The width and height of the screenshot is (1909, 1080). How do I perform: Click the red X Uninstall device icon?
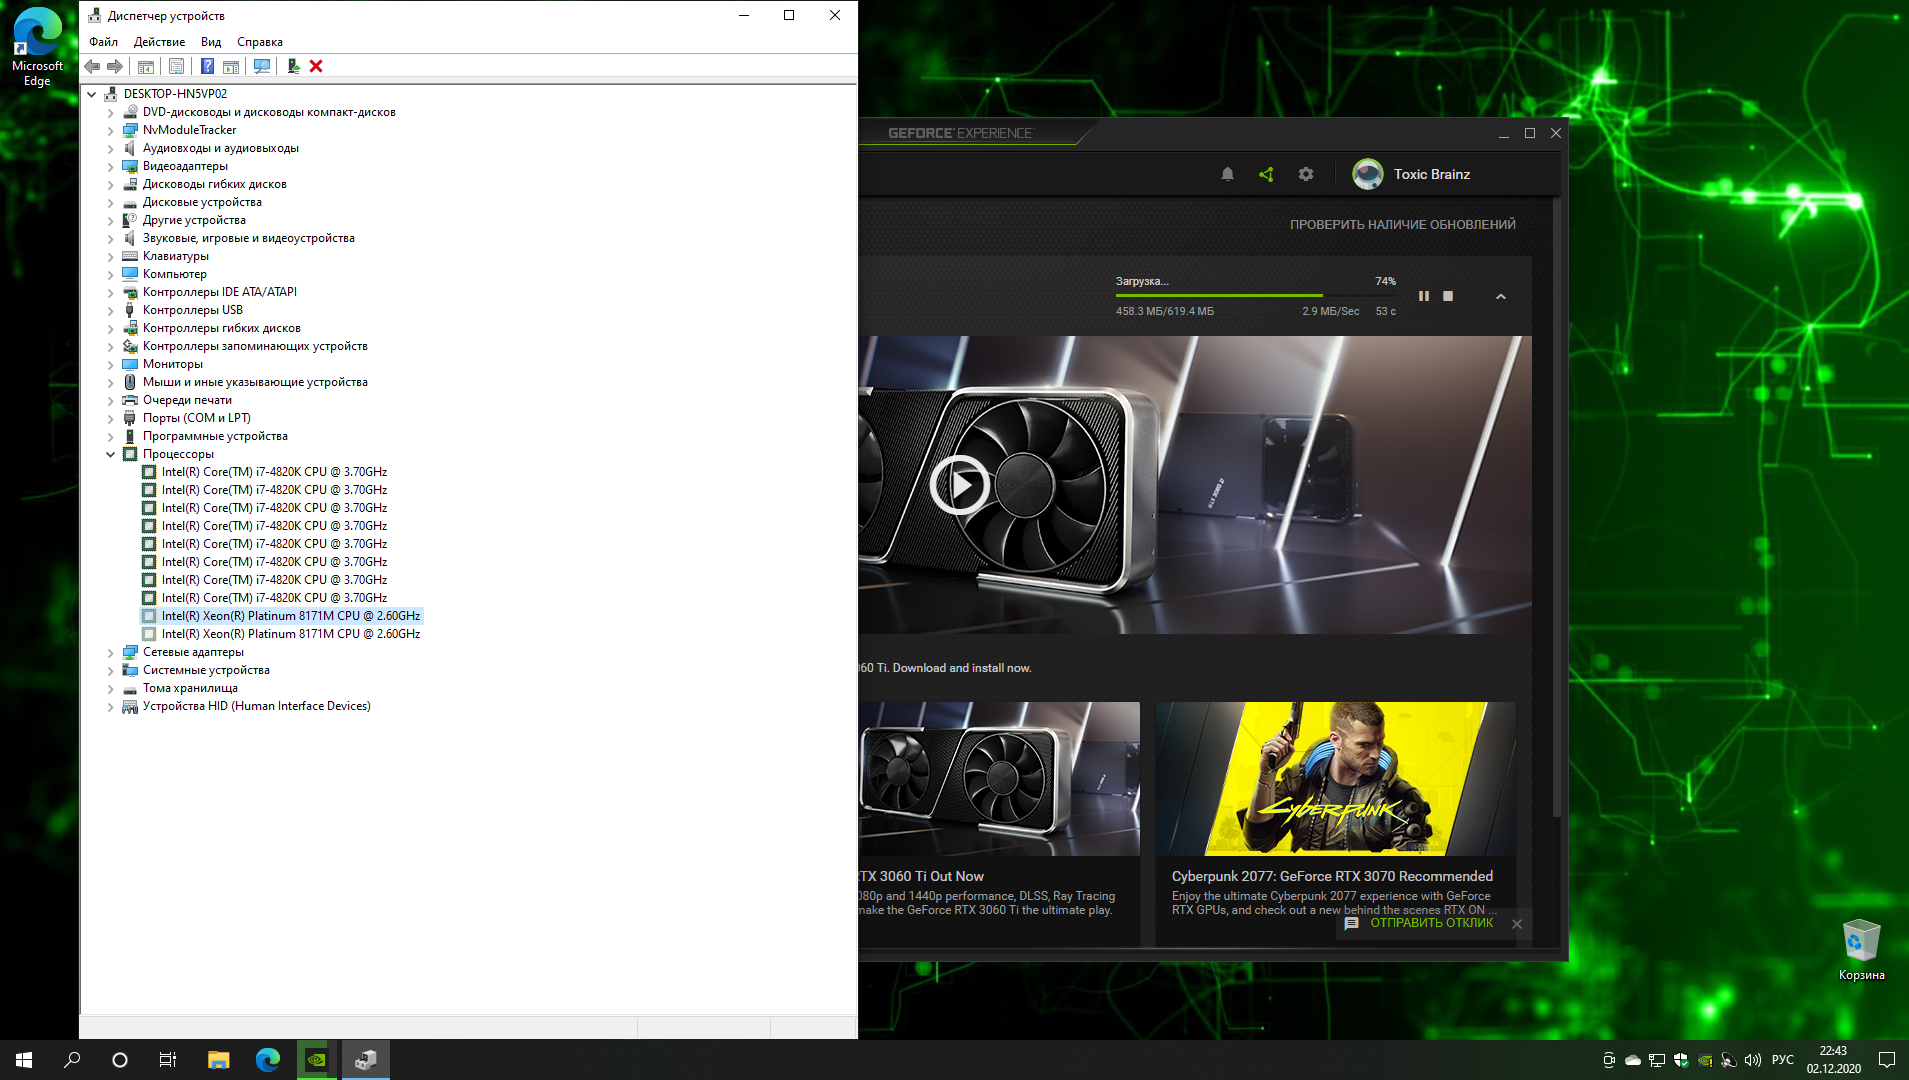[316, 66]
